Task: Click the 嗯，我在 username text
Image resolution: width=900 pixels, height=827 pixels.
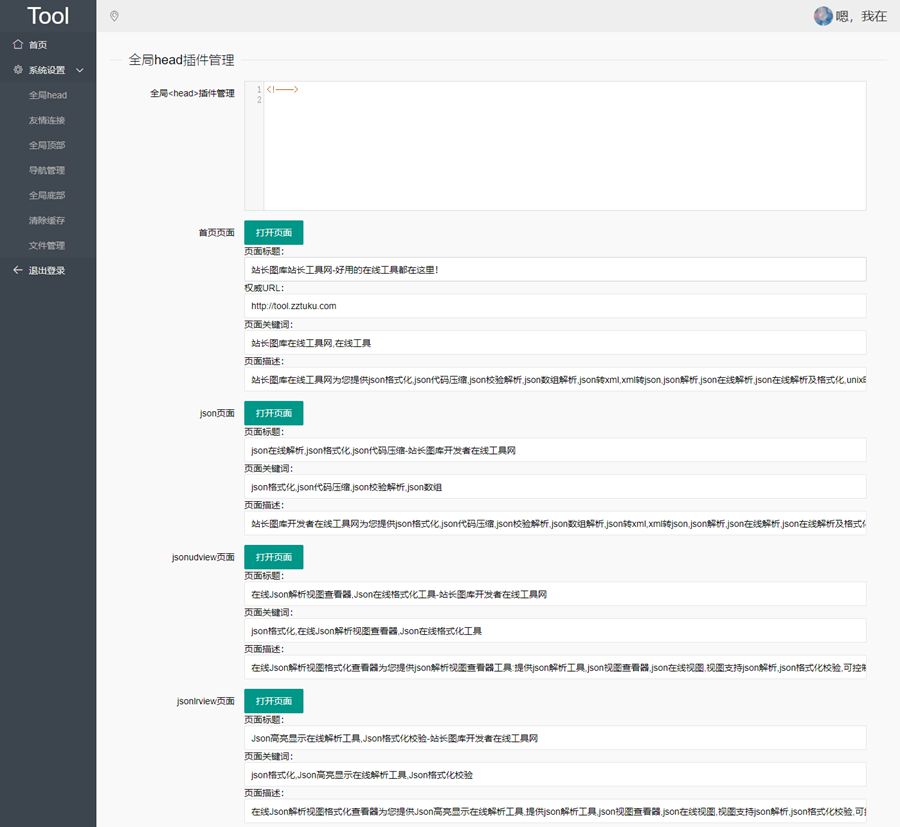Action: (x=861, y=16)
